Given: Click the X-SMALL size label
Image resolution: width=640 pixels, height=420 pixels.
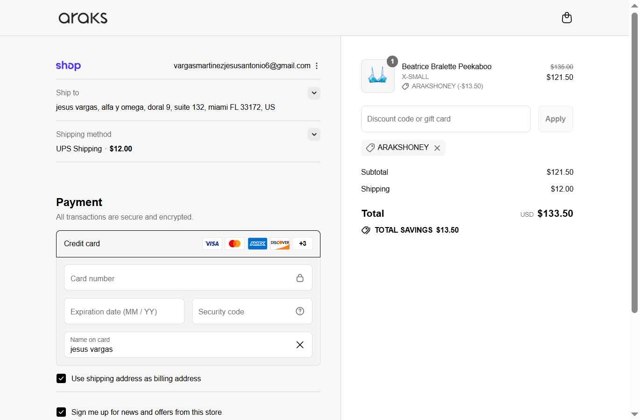Looking at the screenshot, I should (415, 77).
